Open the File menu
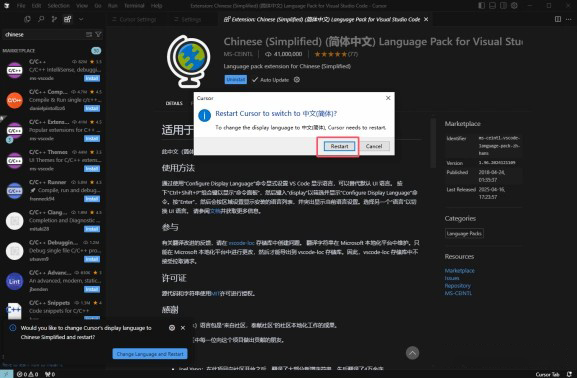Viewport: 578px width, 378px height. [21, 6]
